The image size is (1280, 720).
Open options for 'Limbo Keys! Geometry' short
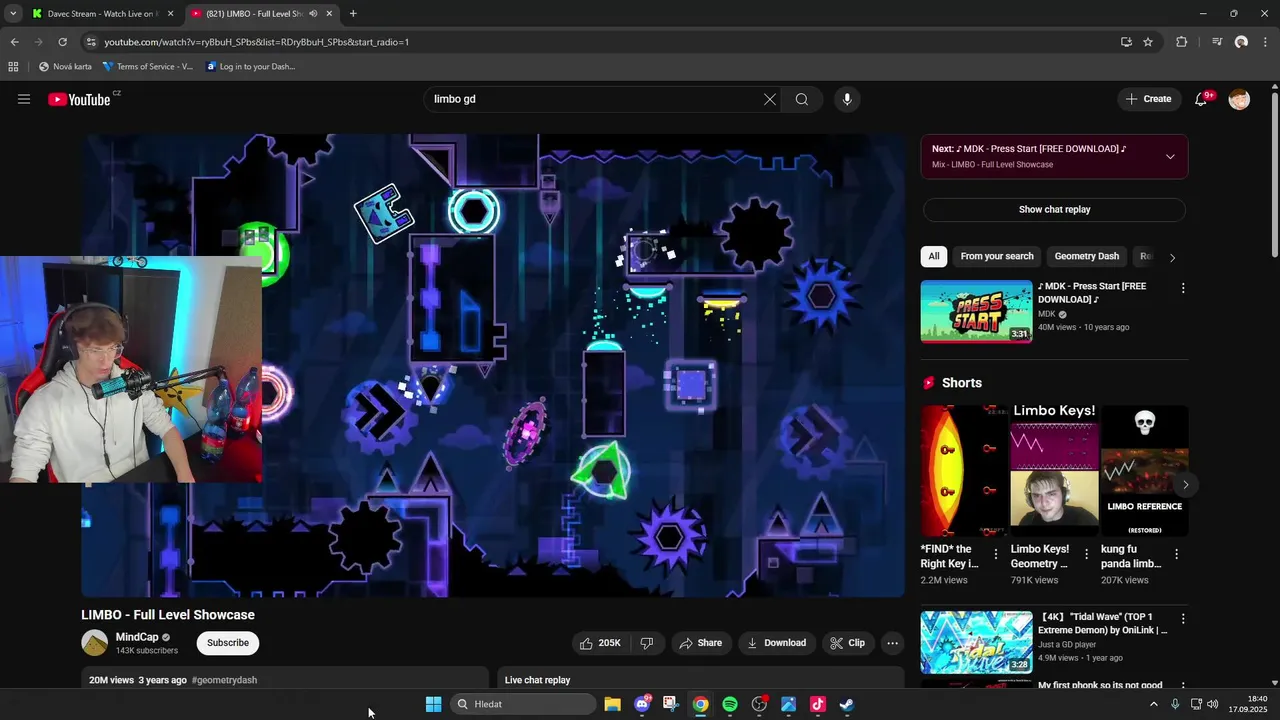[1087, 554]
